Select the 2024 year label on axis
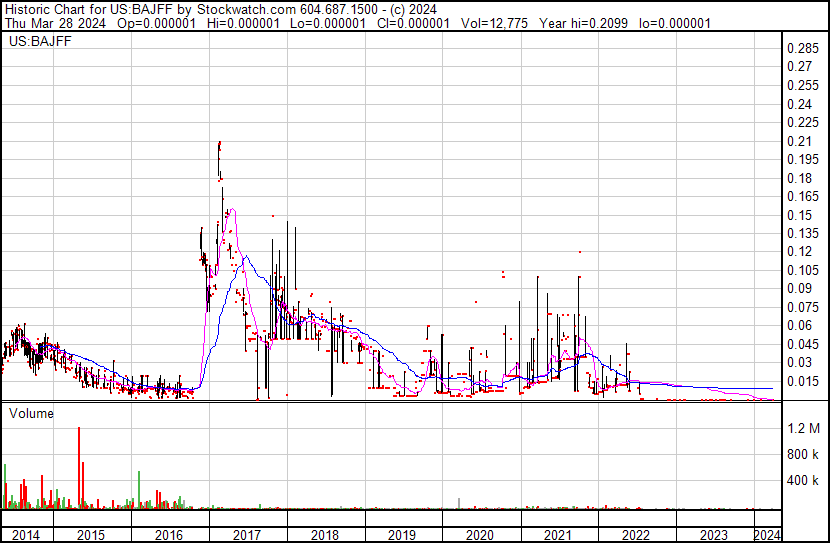The width and height of the screenshot is (830, 543). point(767,535)
